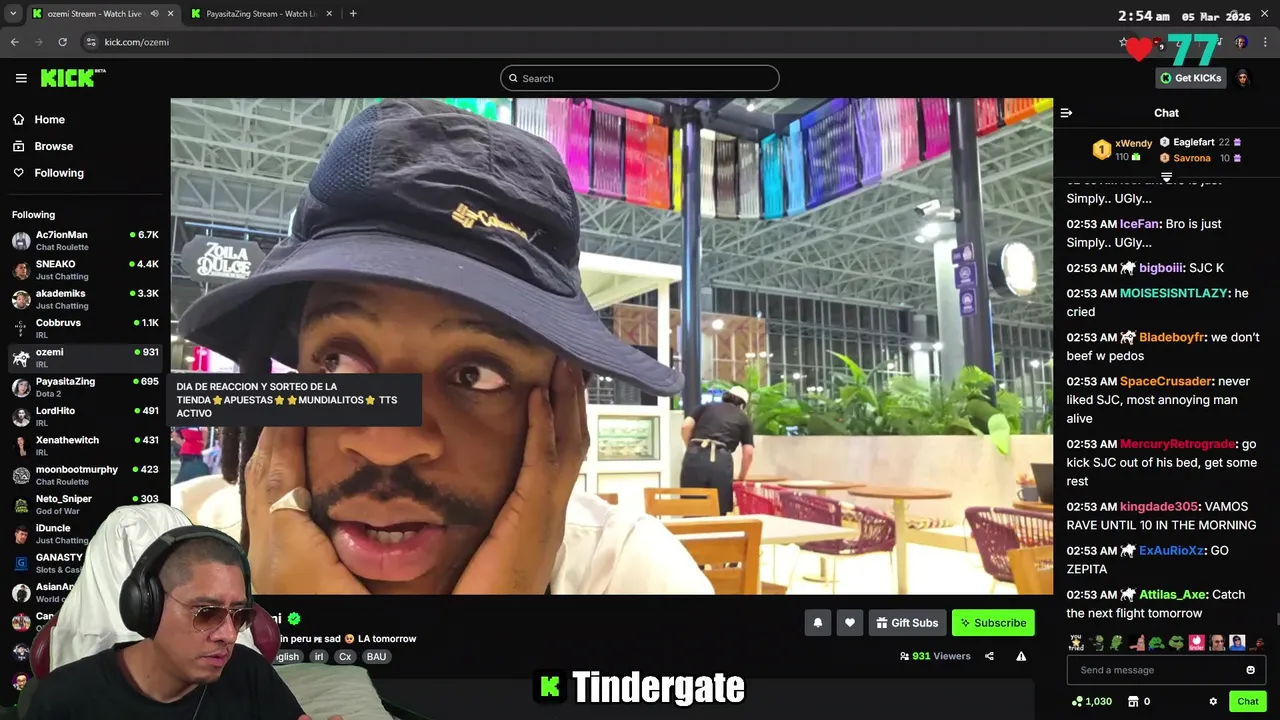Expand the gift leaderboard chevron
Image resolution: width=1280 pixels, height=720 pixels.
point(1166,176)
